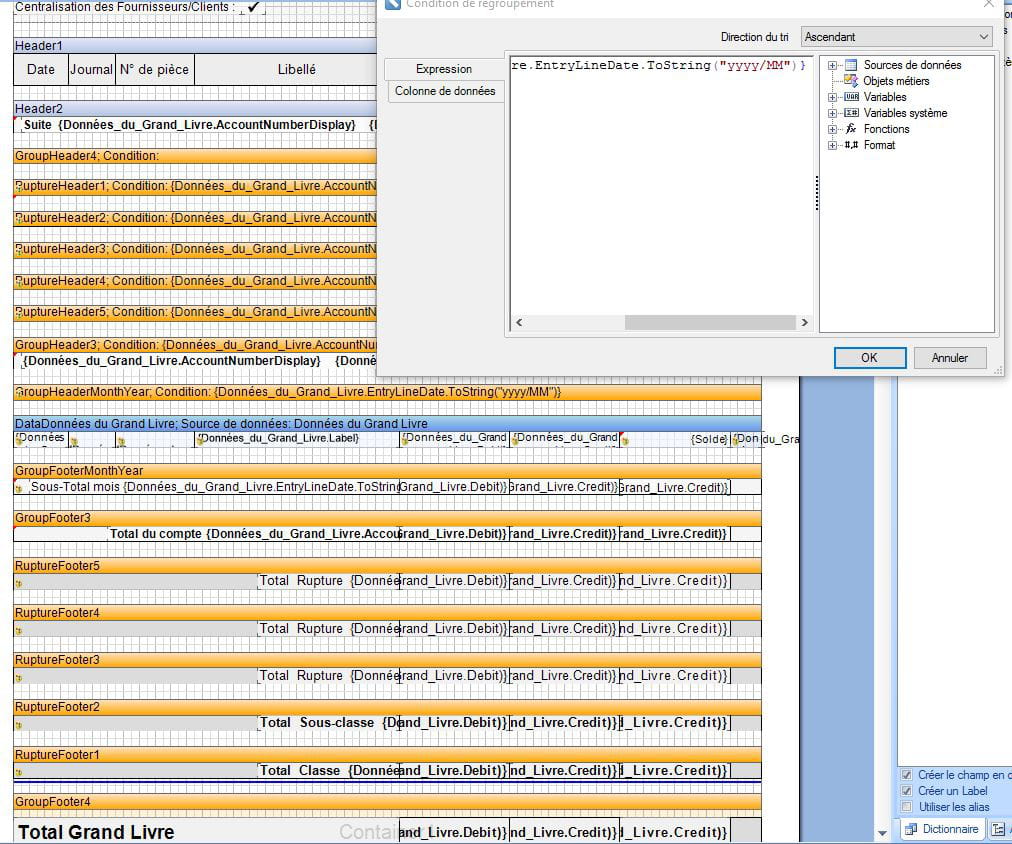
Task: Open the properties tab icon next to Dictionnaire
Action: coord(998,829)
